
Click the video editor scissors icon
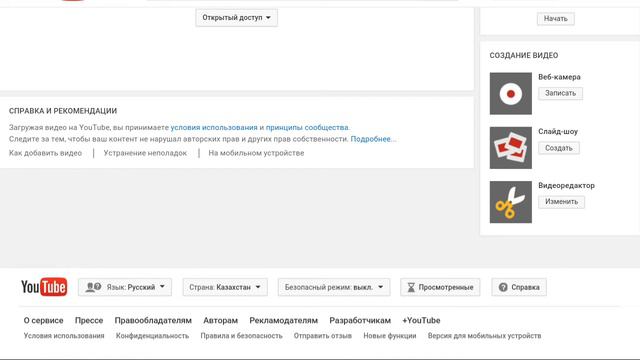click(511, 202)
